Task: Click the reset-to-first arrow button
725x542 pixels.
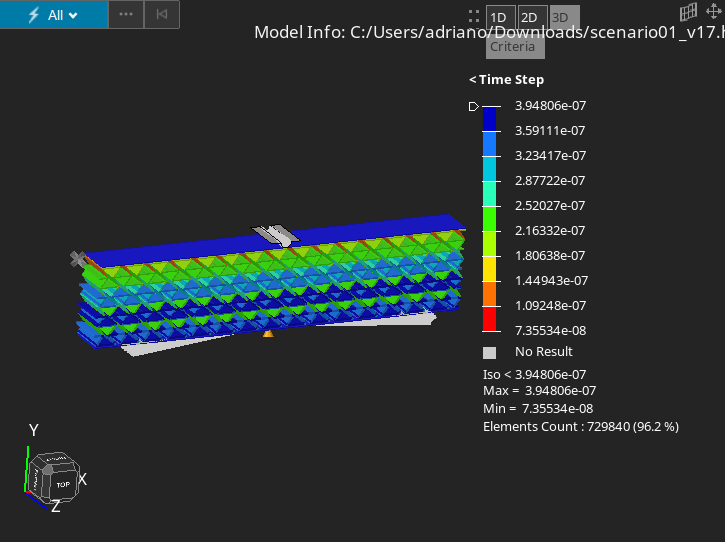Action: (162, 15)
